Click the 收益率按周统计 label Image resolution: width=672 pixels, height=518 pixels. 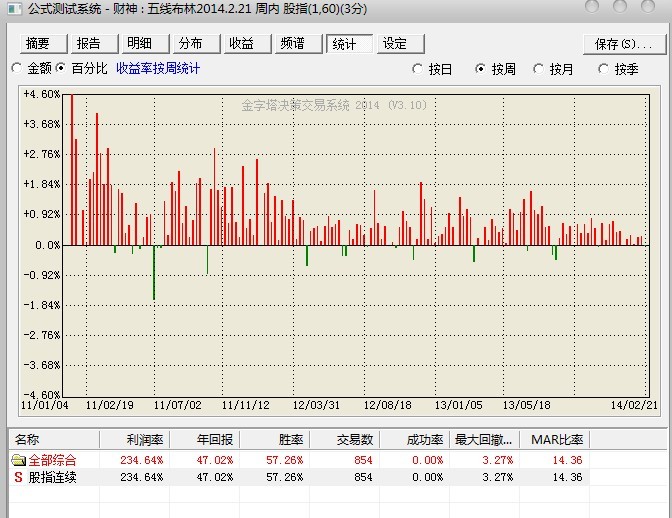pos(158,68)
